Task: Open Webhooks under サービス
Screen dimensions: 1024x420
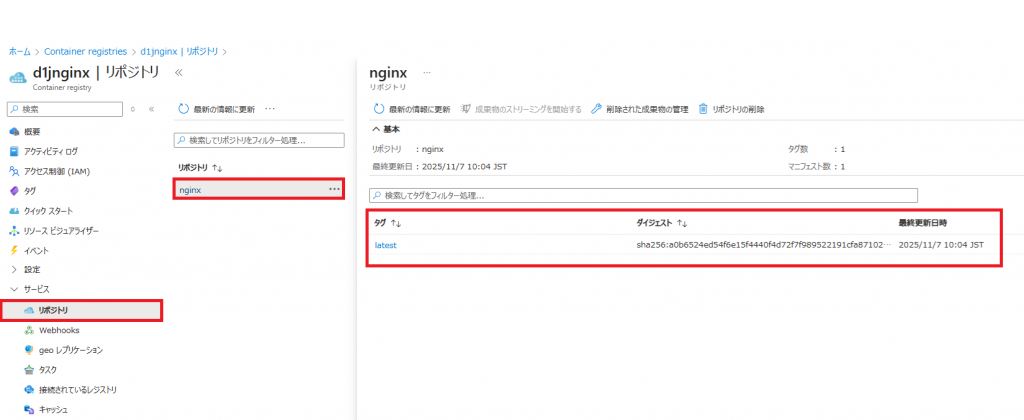Action: (x=59, y=330)
